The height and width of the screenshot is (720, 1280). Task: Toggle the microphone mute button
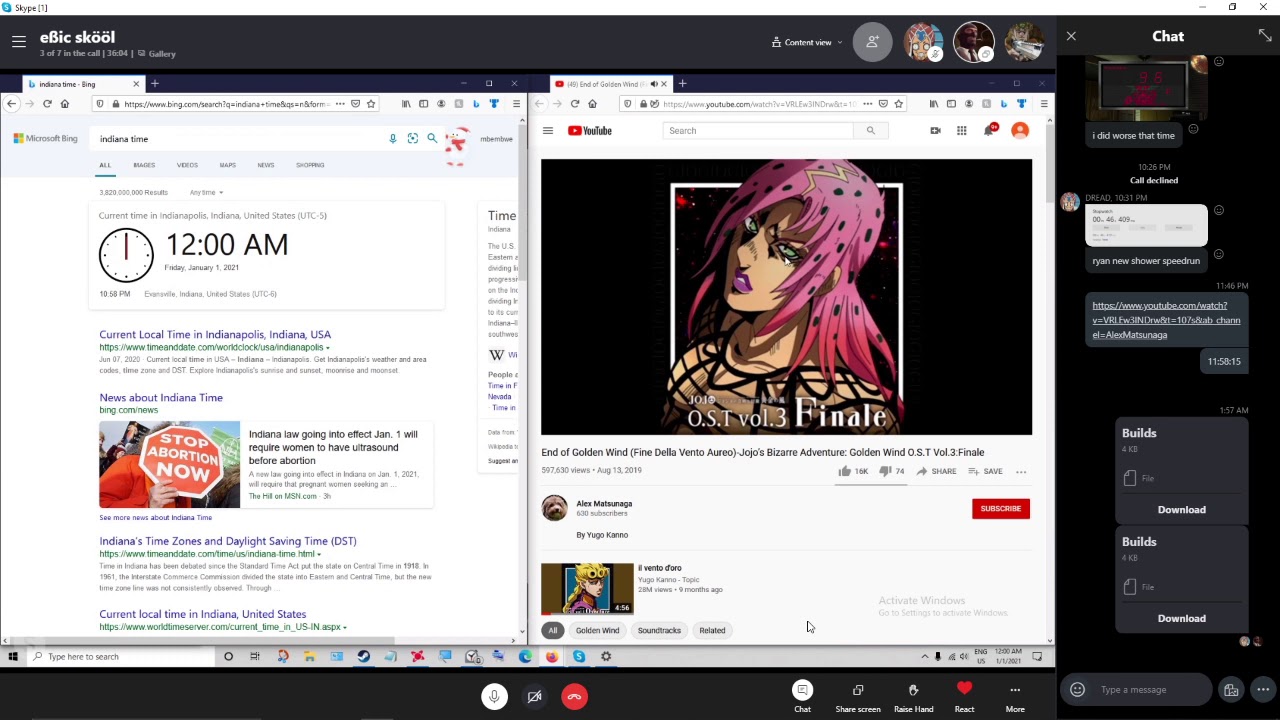tap(494, 696)
